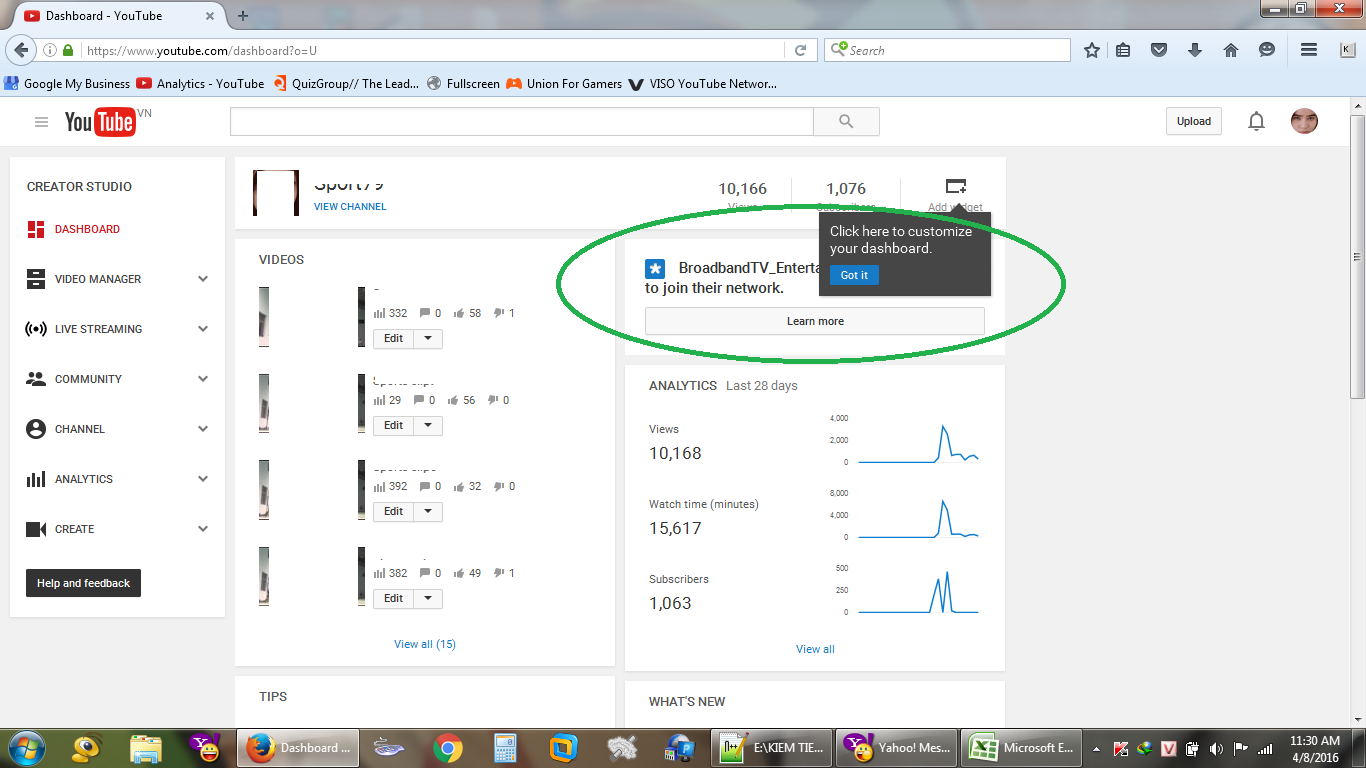Click Edit for the 392-view video
The width and height of the screenshot is (1366, 768).
point(394,511)
